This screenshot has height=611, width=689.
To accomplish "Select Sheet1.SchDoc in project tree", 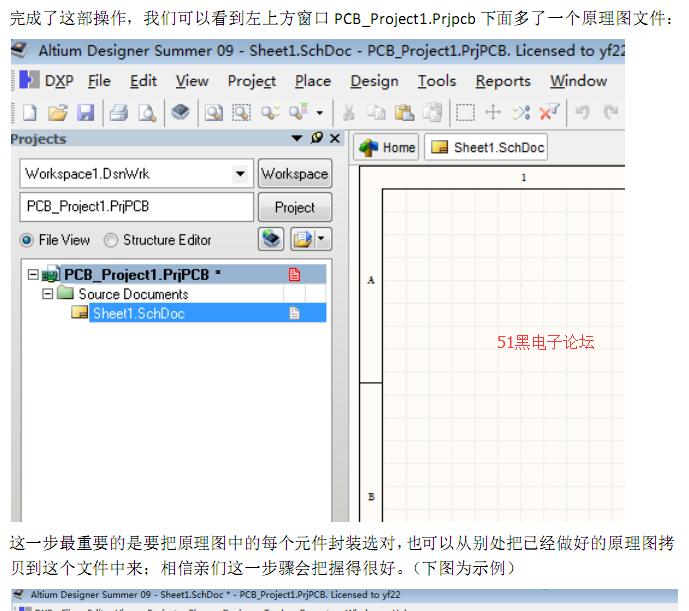I will coord(138,313).
